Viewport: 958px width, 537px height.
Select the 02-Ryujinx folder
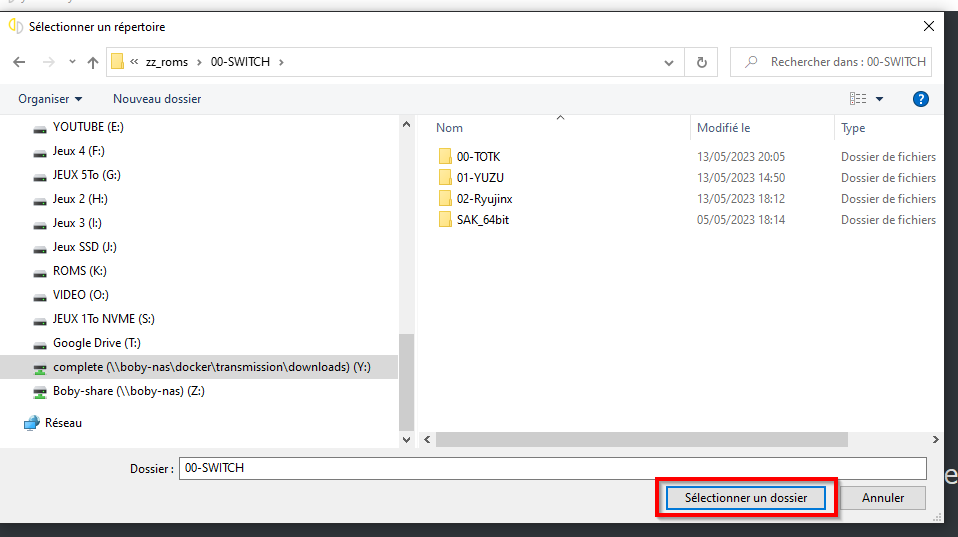pos(484,199)
